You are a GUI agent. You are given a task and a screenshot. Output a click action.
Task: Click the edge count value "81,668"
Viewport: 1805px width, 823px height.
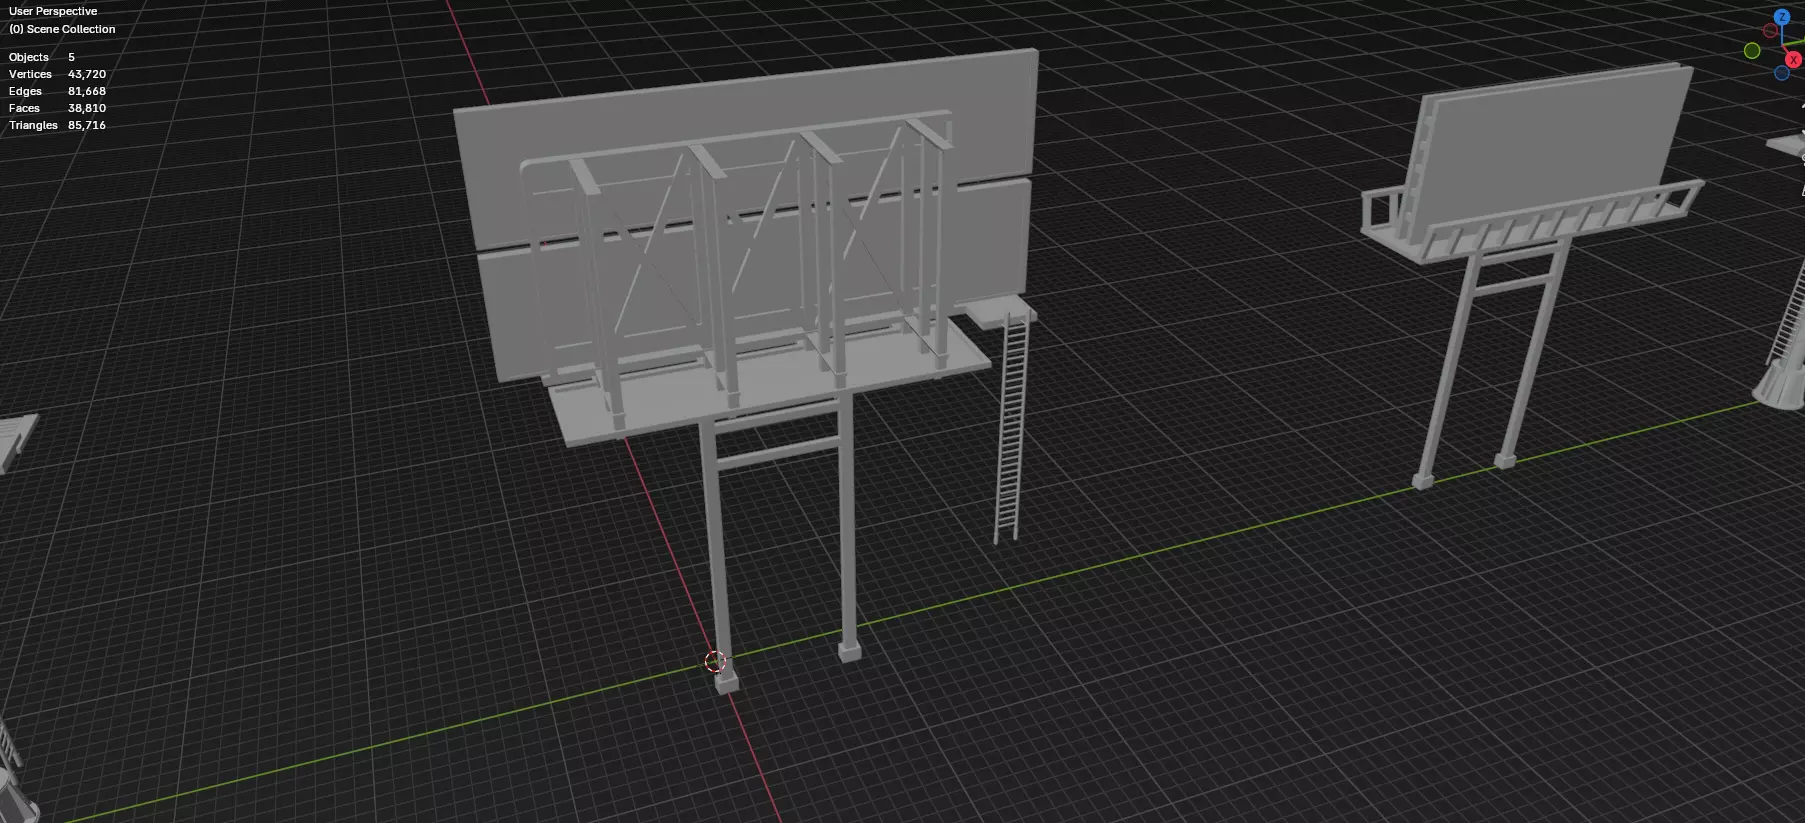coord(87,91)
